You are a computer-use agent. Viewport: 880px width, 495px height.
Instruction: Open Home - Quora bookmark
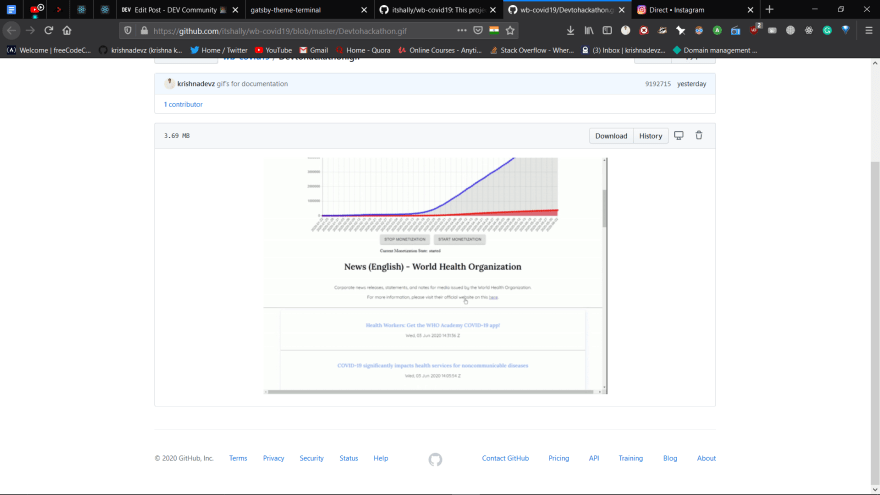pyautogui.click(x=363, y=50)
